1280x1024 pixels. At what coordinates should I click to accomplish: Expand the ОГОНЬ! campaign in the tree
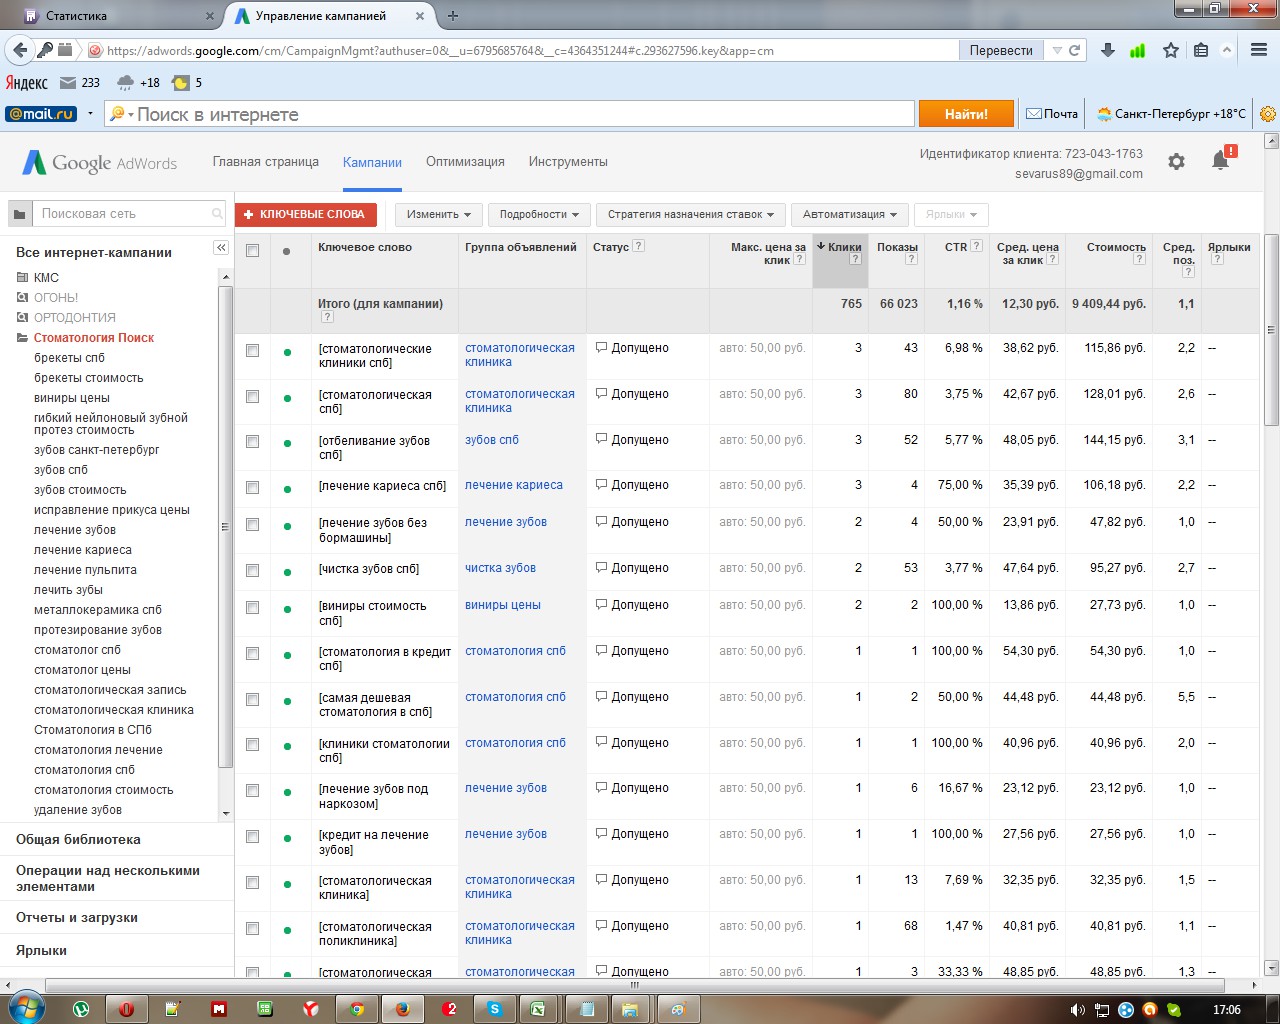[22, 298]
